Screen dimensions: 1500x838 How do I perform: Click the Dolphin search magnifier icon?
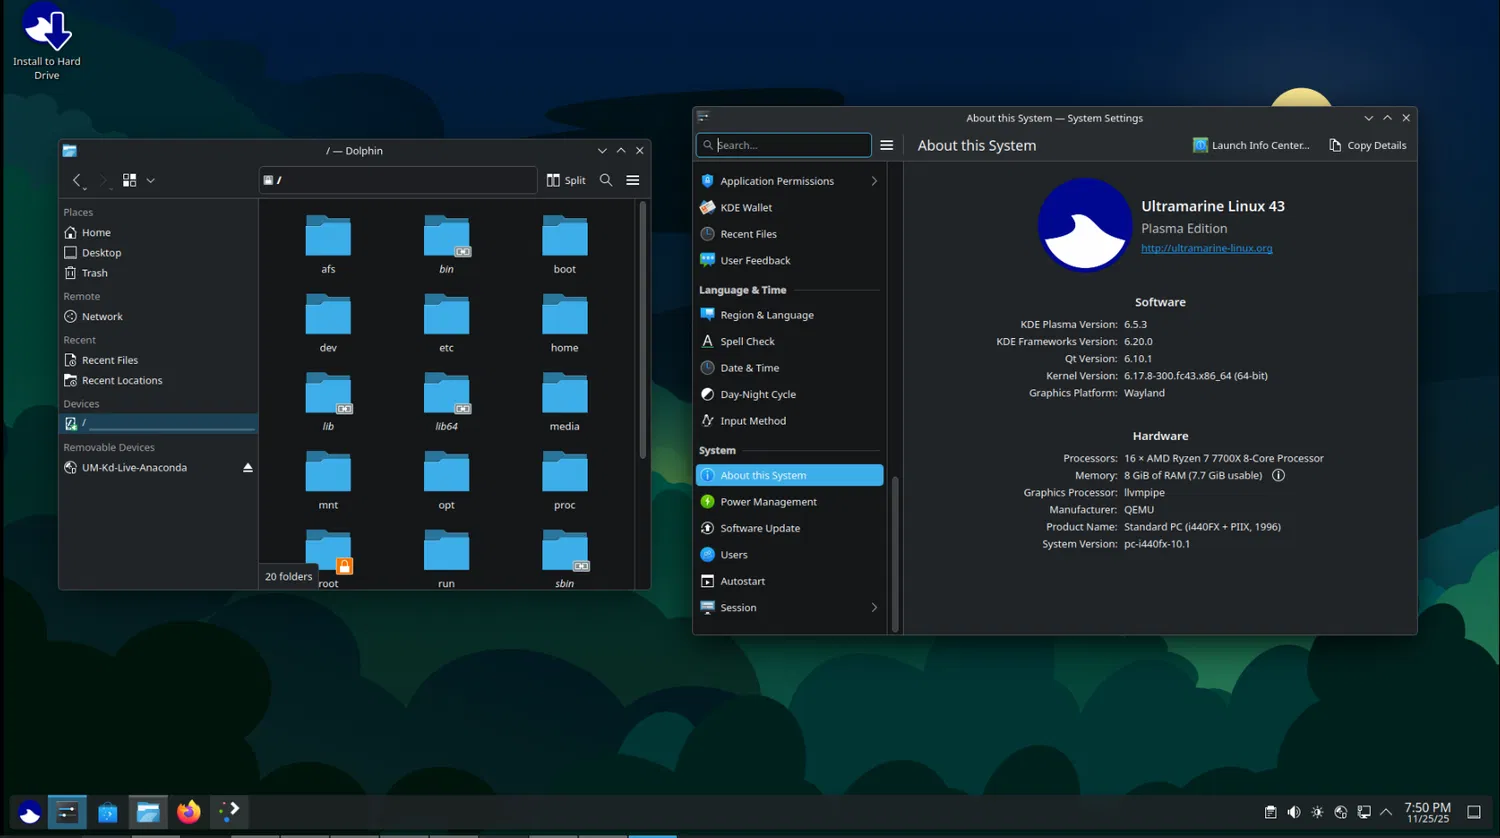point(606,180)
